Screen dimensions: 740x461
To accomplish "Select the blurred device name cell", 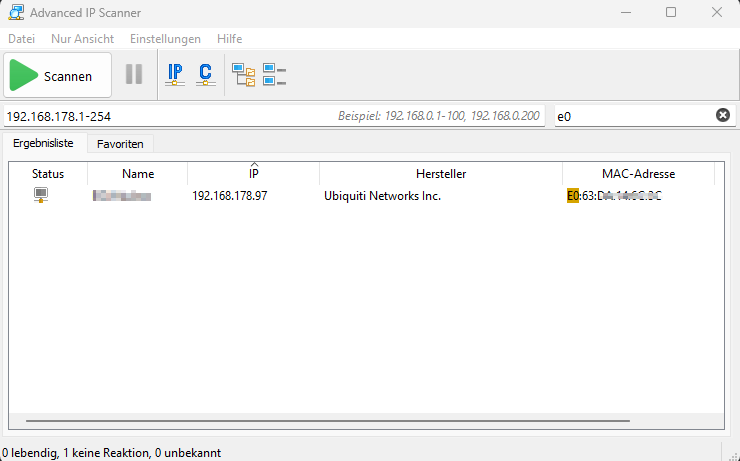I will coord(122,196).
